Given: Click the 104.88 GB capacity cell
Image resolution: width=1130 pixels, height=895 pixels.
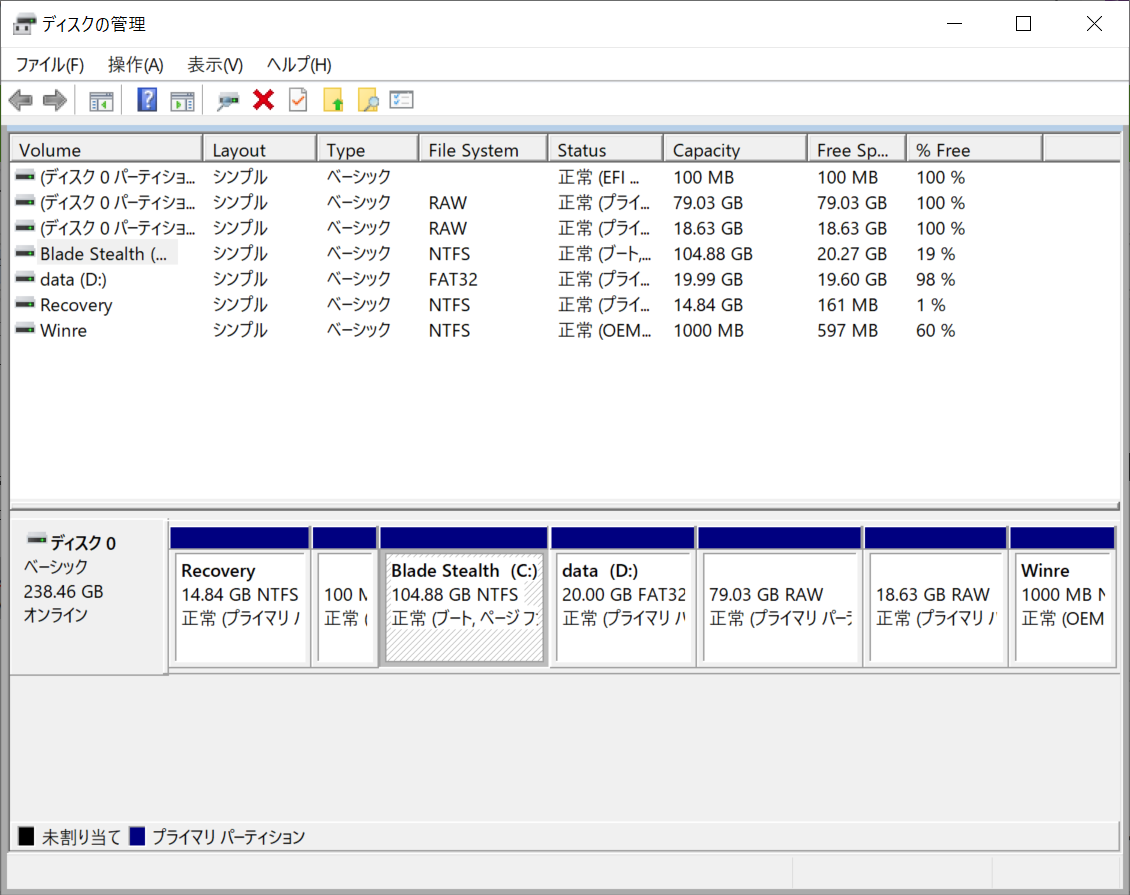Looking at the screenshot, I should [713, 254].
